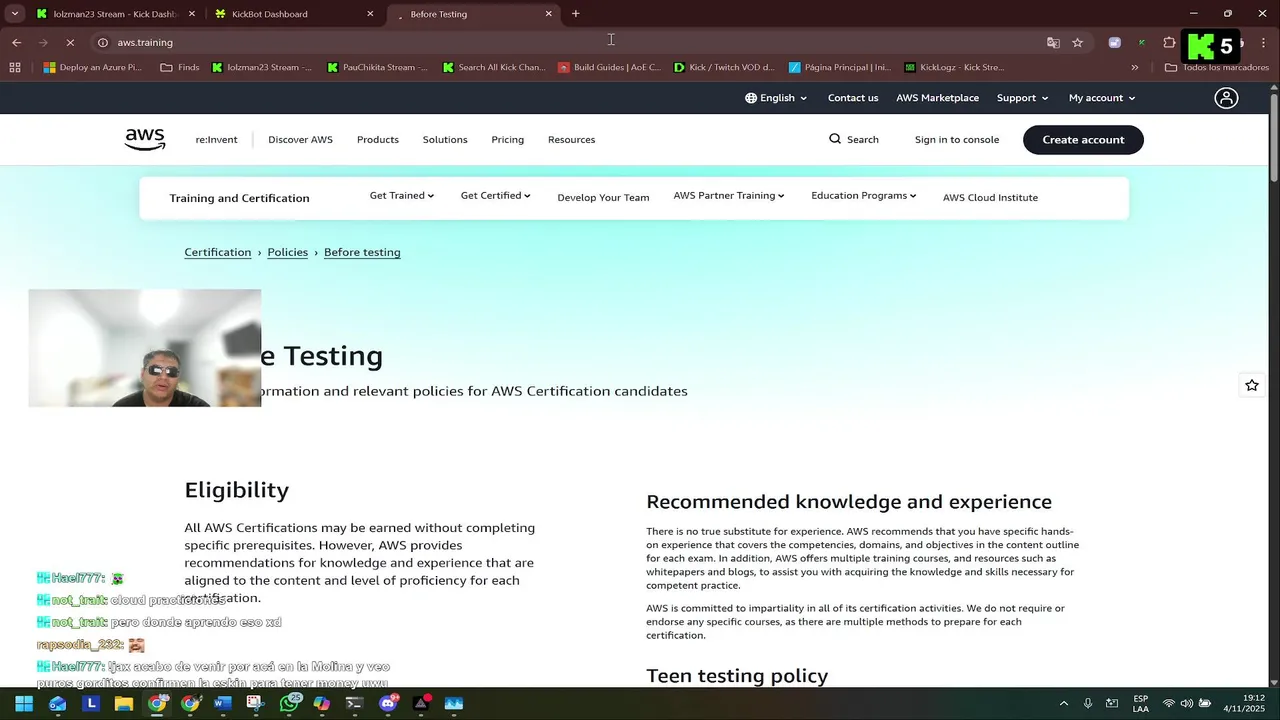This screenshot has width=1280, height=720.
Task: Open File Explorer from taskbar
Action: click(124, 704)
